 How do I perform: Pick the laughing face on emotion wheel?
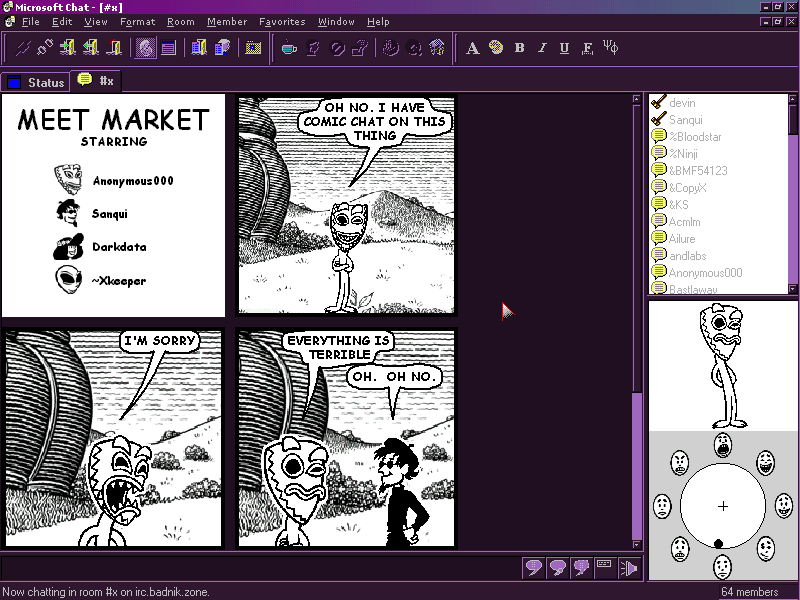(765, 462)
